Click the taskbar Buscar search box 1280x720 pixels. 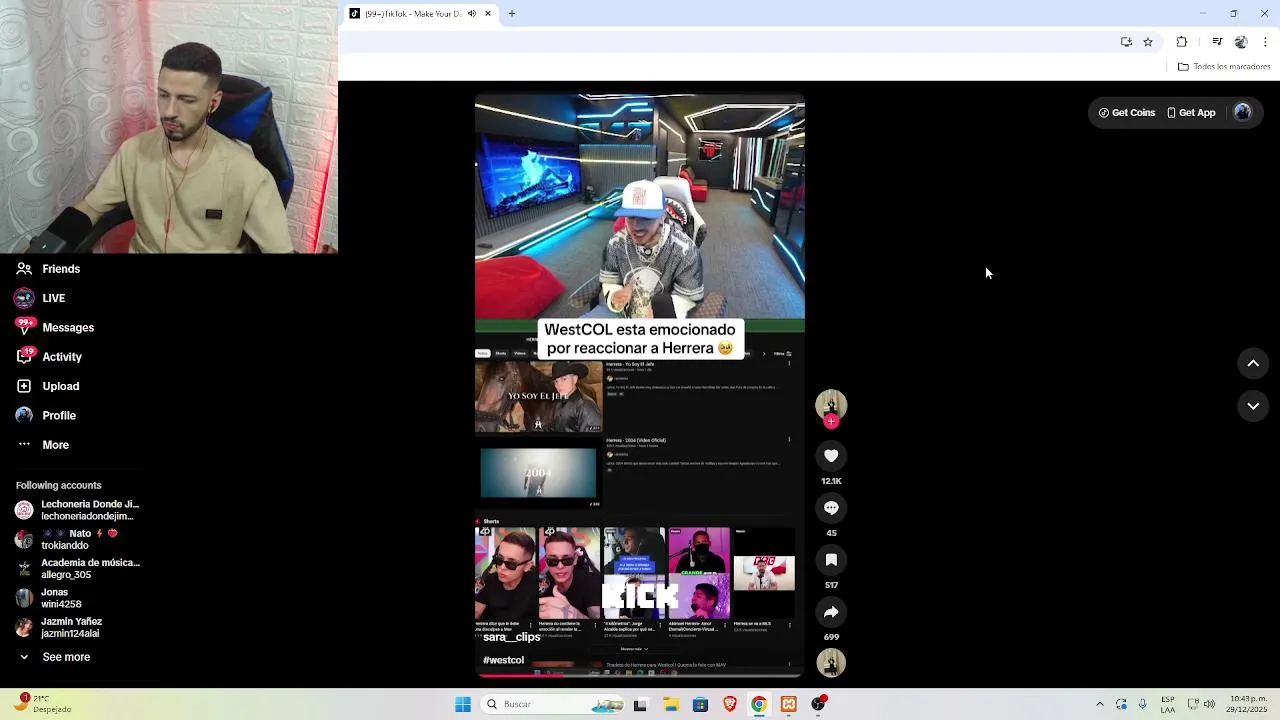551,704
